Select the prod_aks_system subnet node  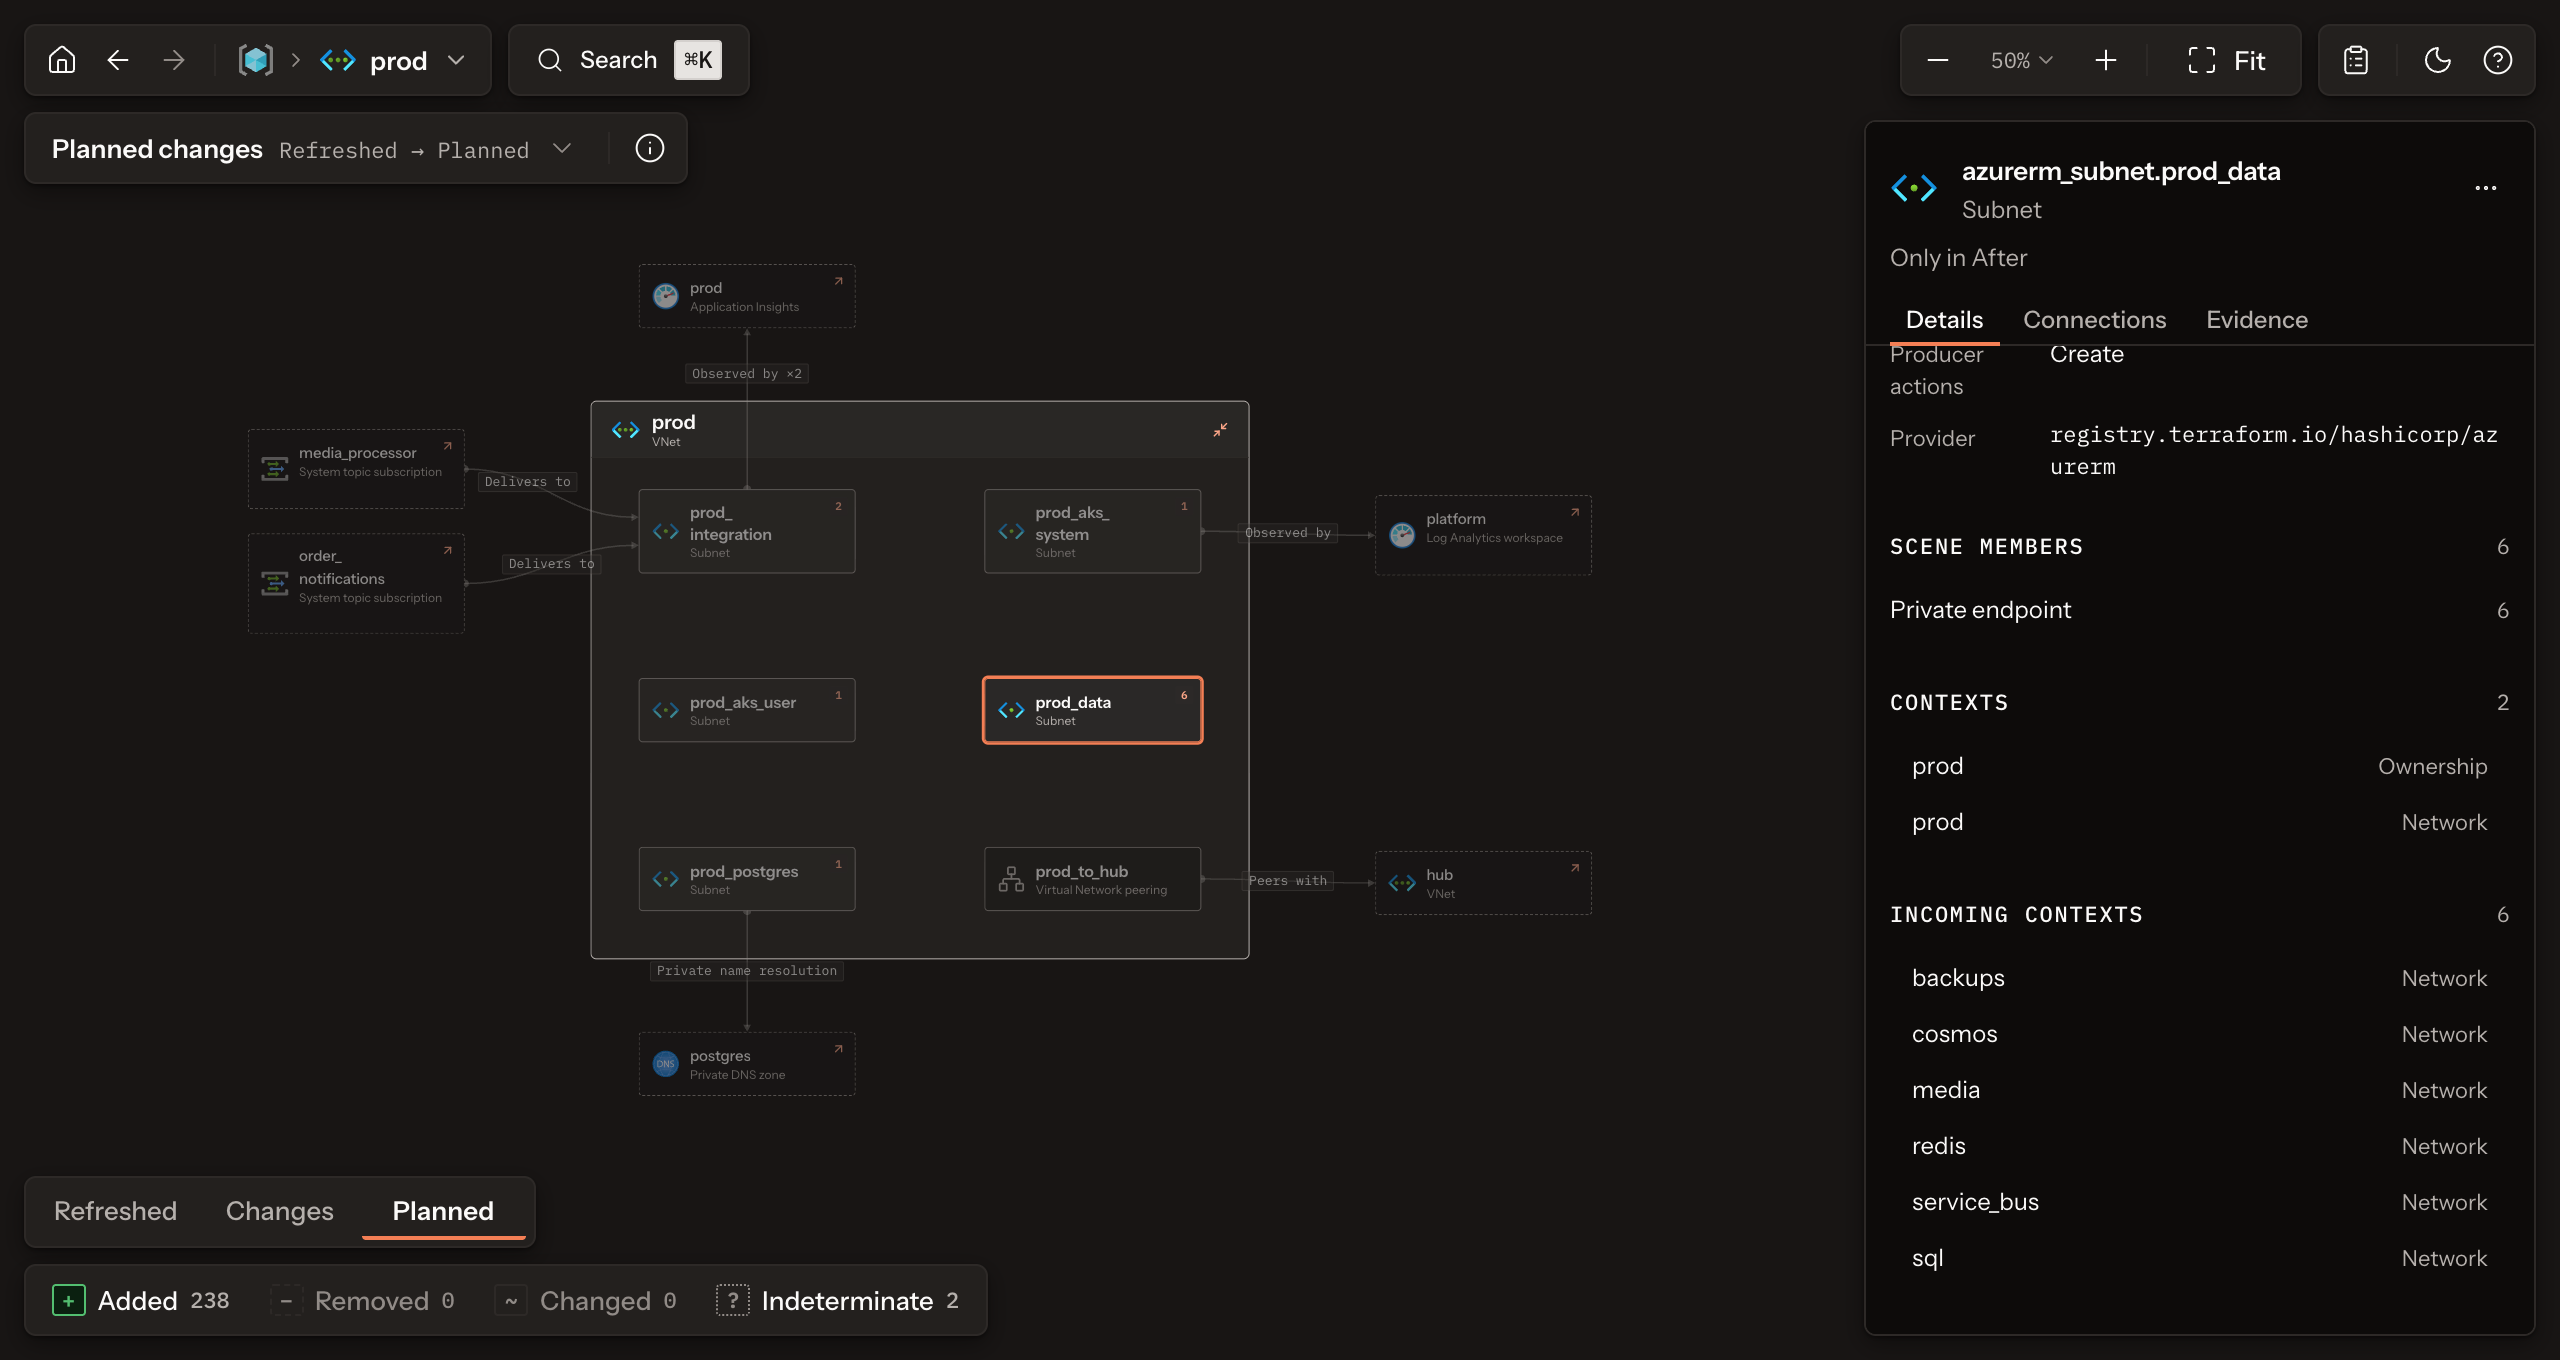tap(1092, 531)
